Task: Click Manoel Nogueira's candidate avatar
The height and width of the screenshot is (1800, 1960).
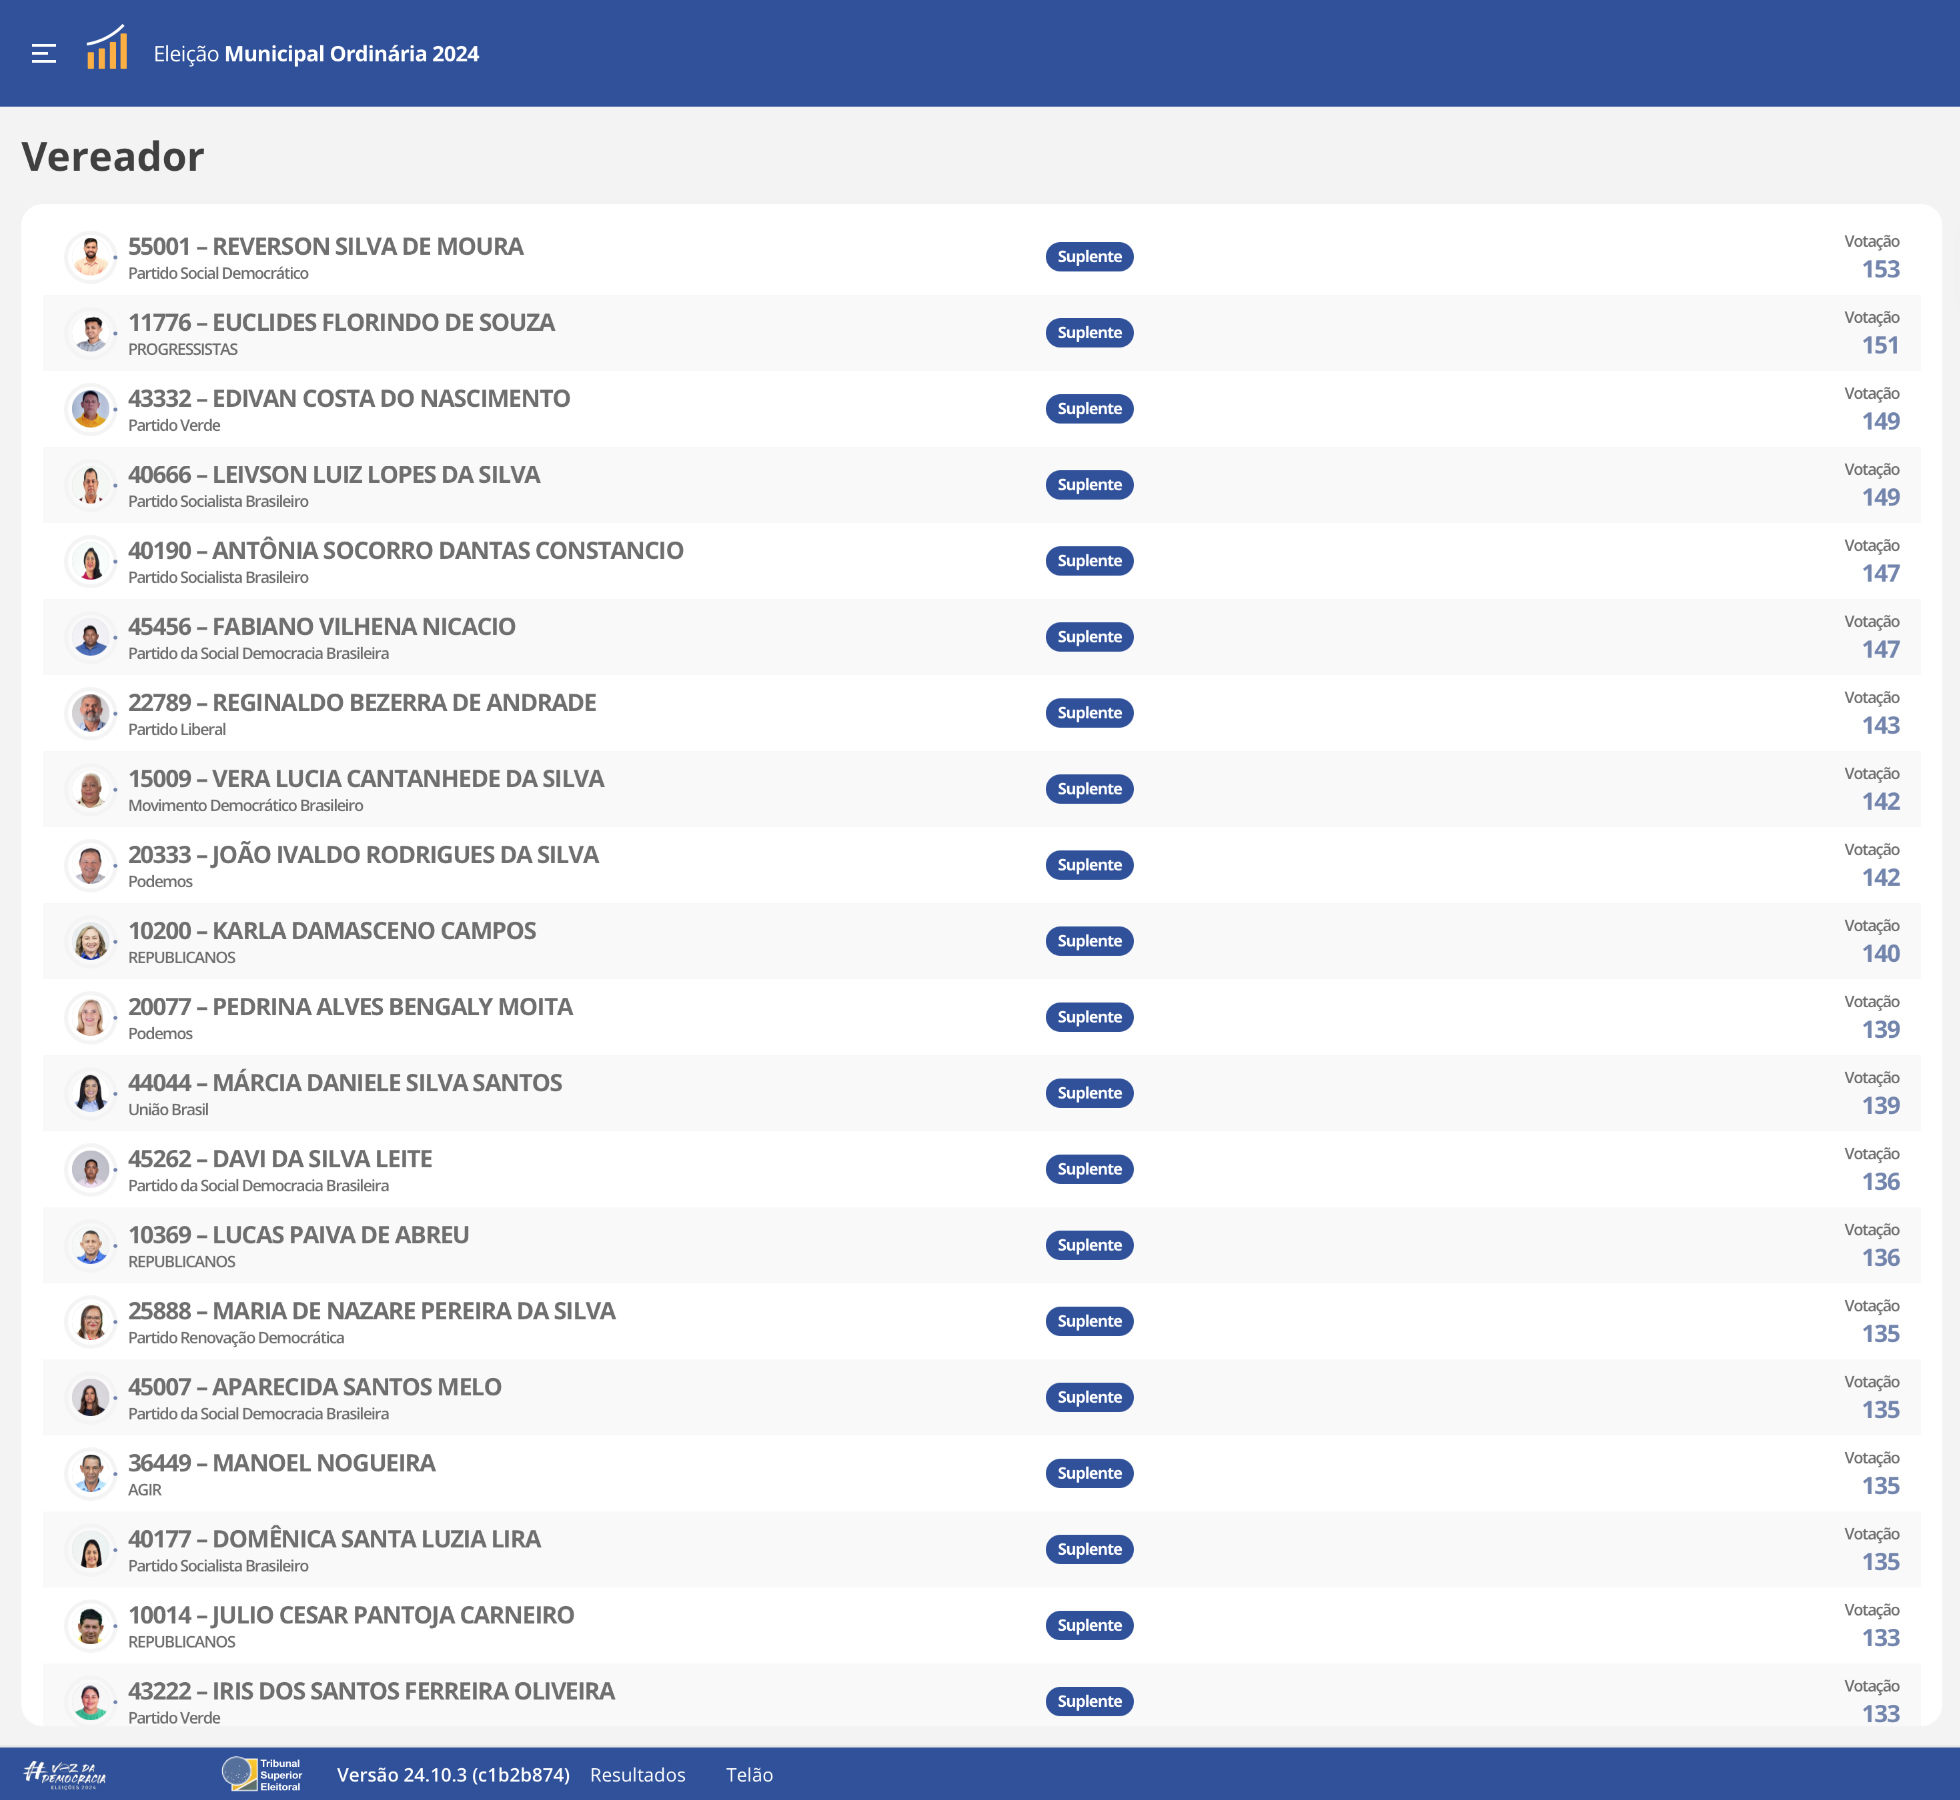Action: pos(91,1473)
